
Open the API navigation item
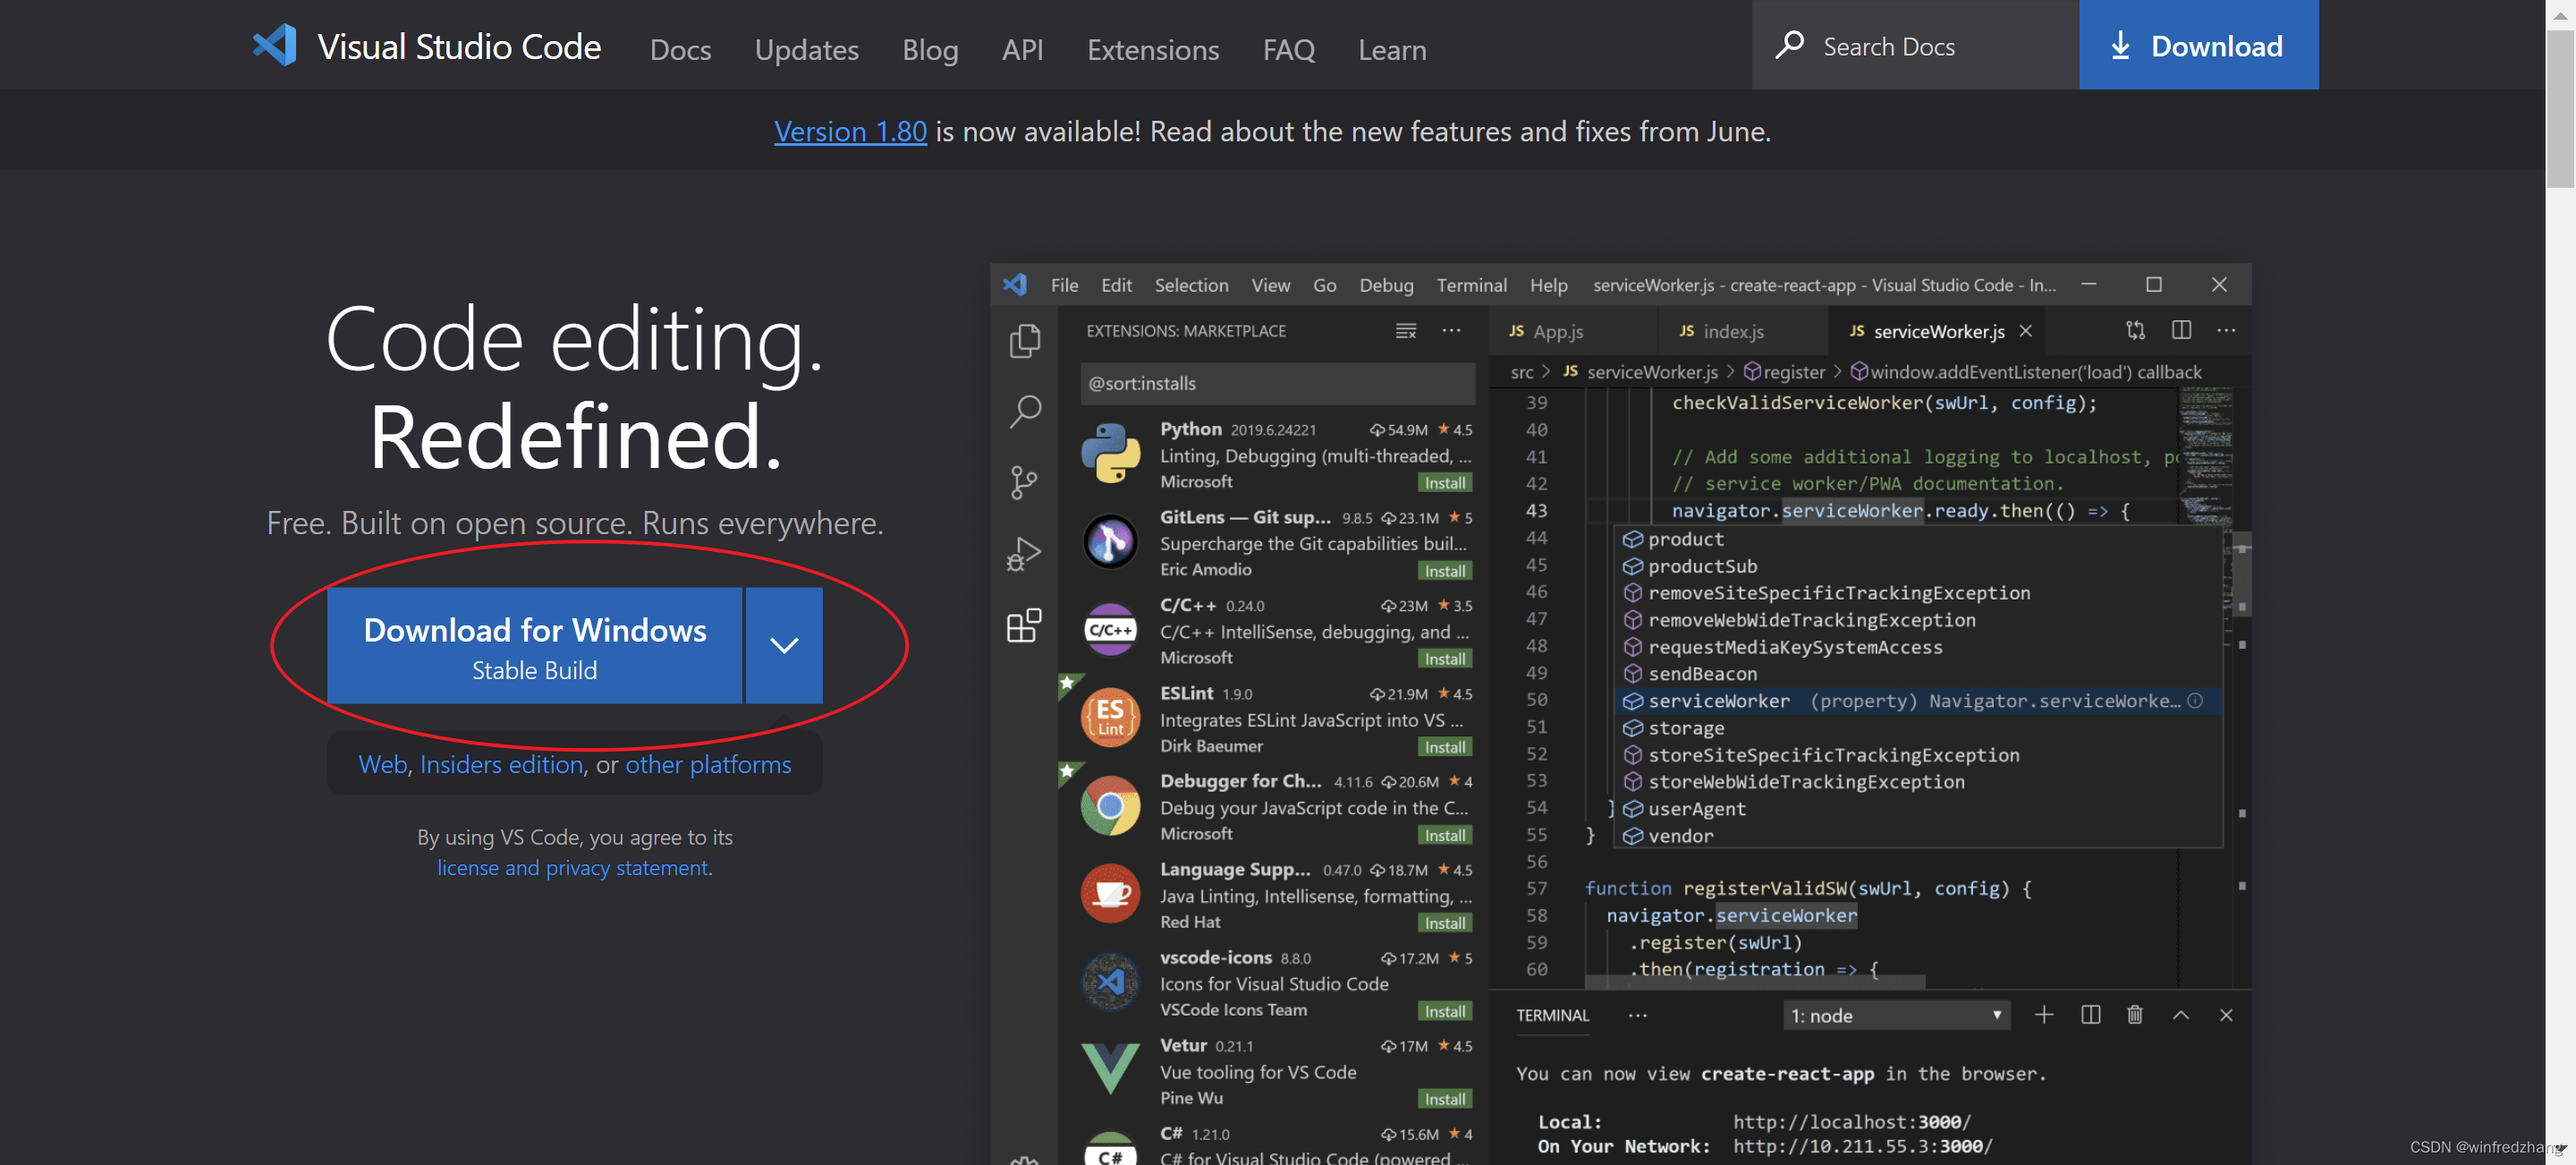click(1022, 49)
